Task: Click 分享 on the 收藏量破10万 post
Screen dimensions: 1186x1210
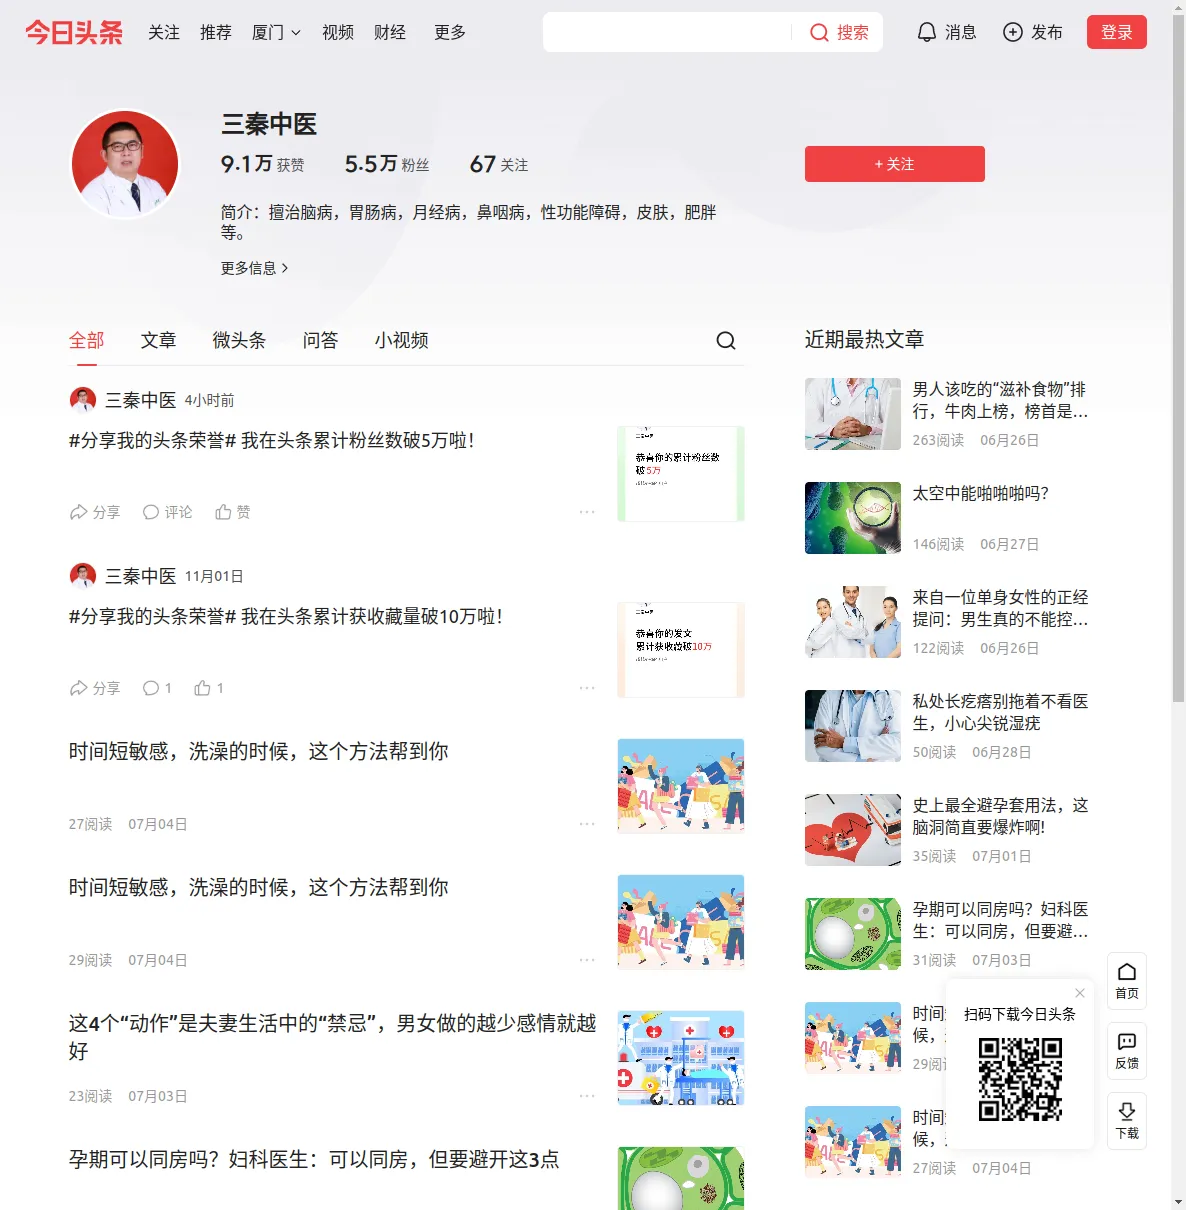Action: [95, 688]
